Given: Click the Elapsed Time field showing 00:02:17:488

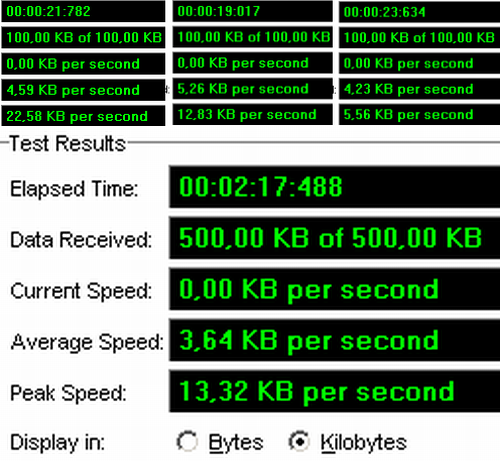Looking at the screenshot, I should tap(335, 187).
